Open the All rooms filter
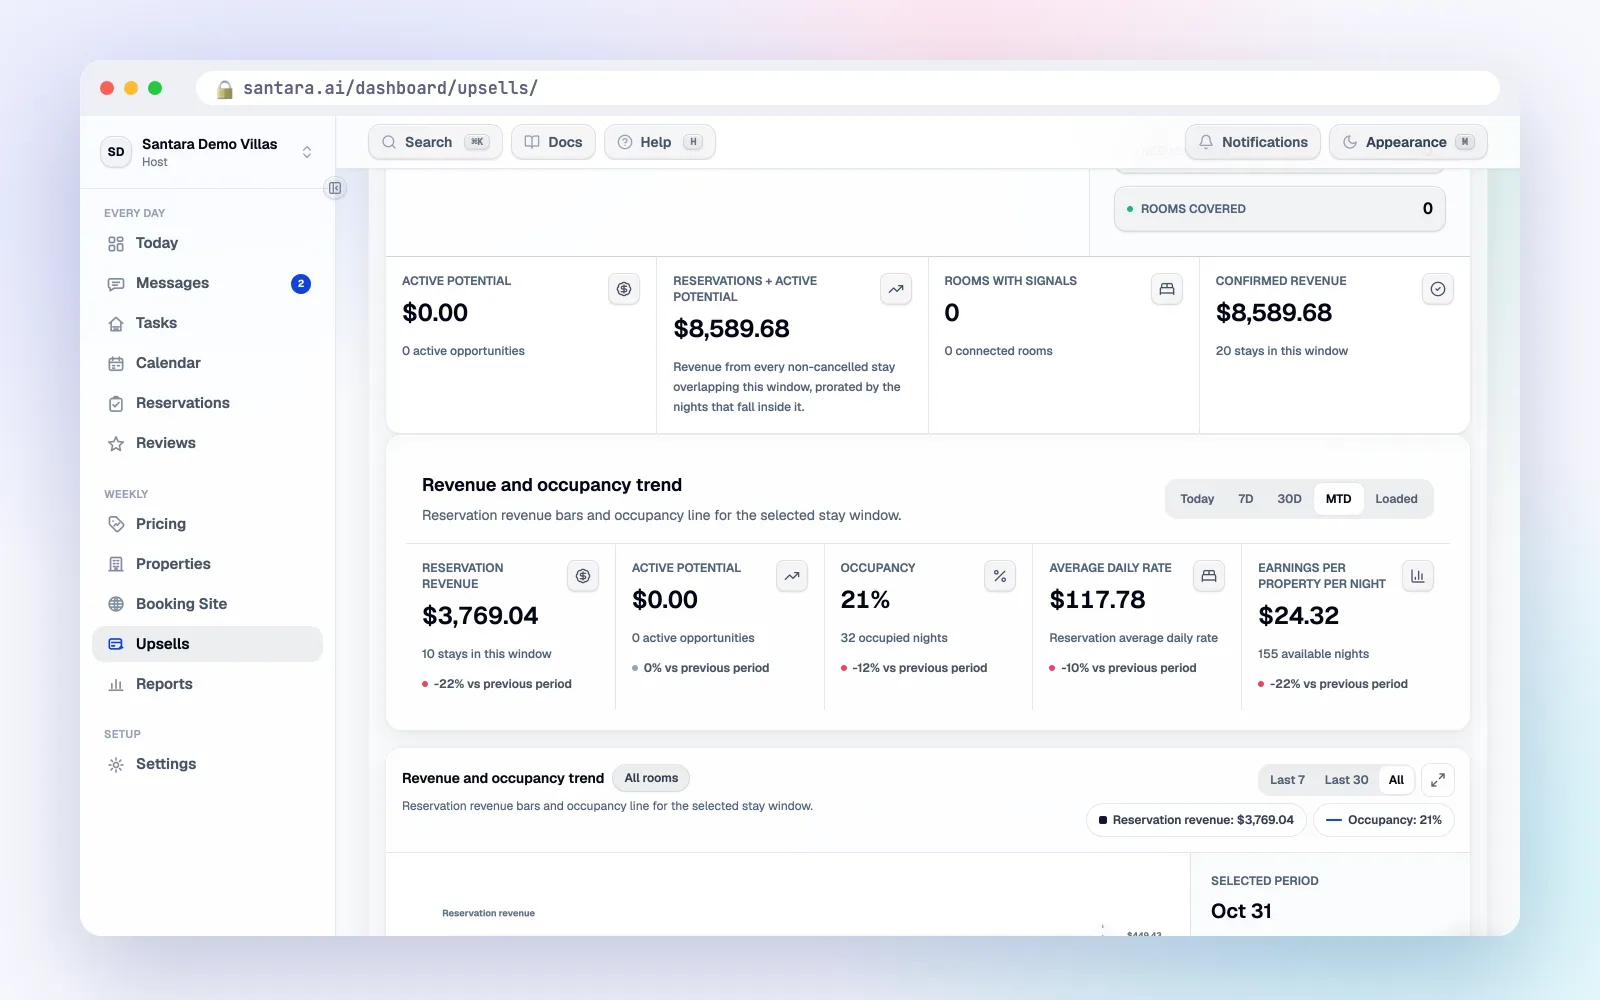Screen dimensions: 1600x1000 pyautogui.click(x=651, y=778)
